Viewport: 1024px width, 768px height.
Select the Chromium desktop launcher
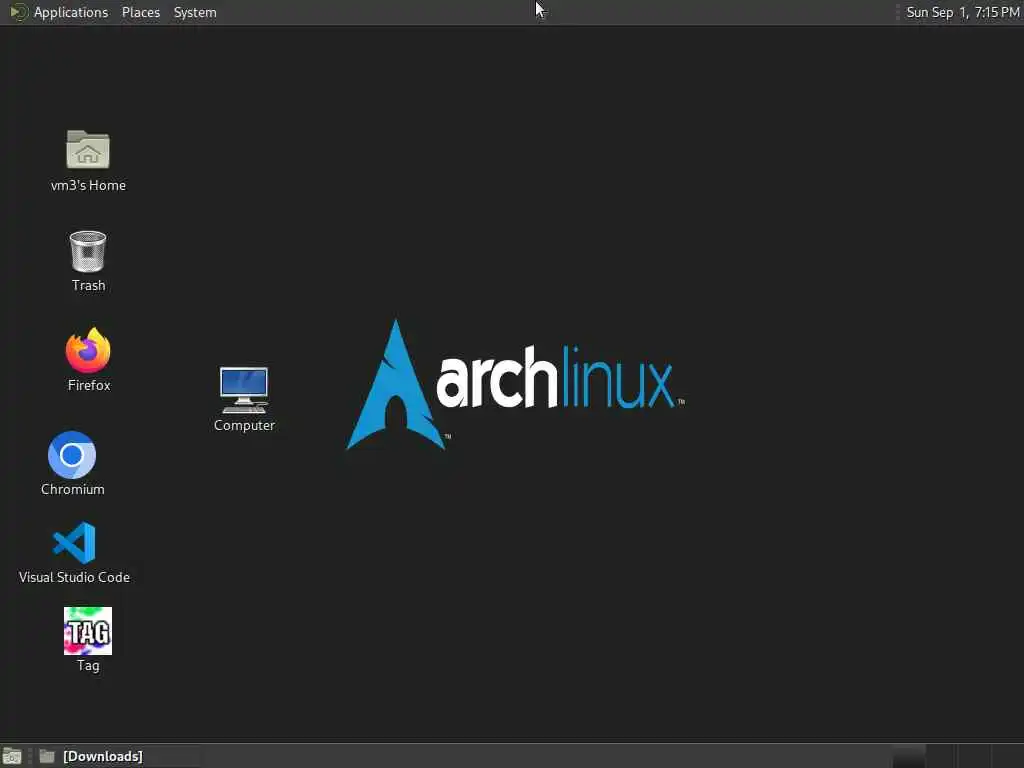pos(72,455)
